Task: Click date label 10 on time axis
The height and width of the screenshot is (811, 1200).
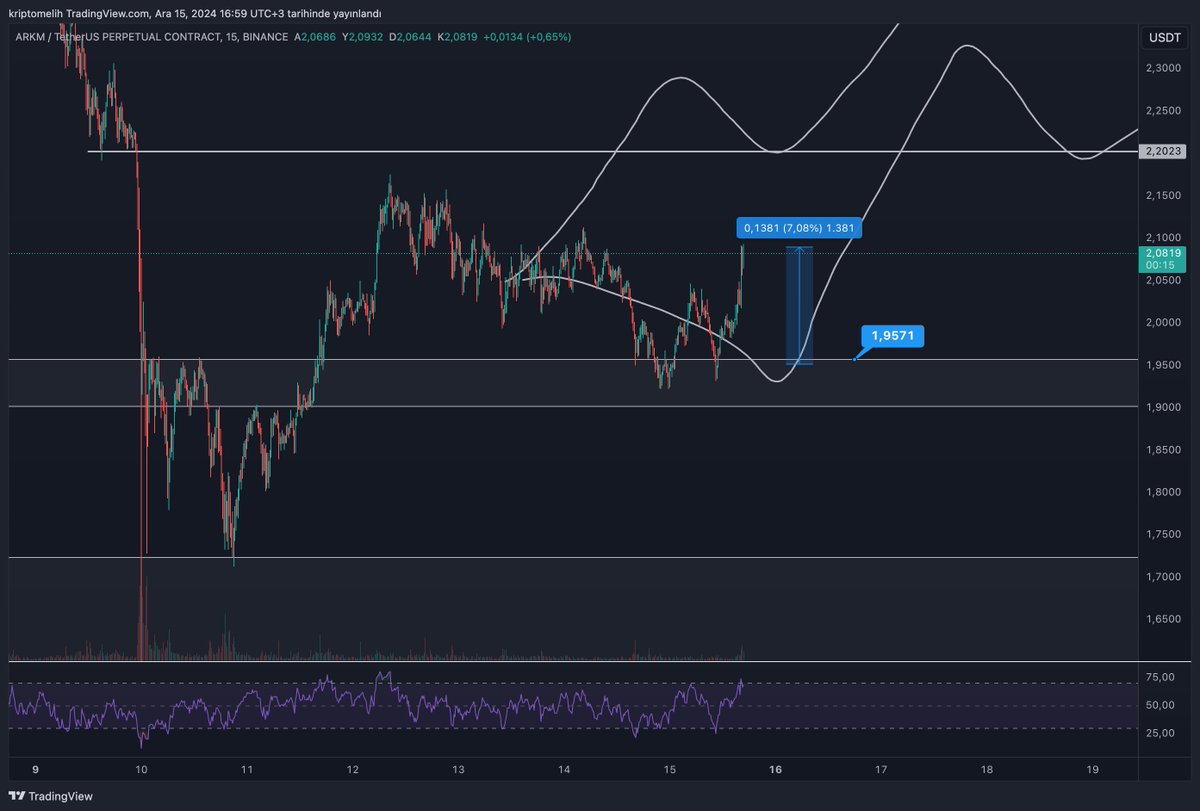Action: tap(141, 770)
